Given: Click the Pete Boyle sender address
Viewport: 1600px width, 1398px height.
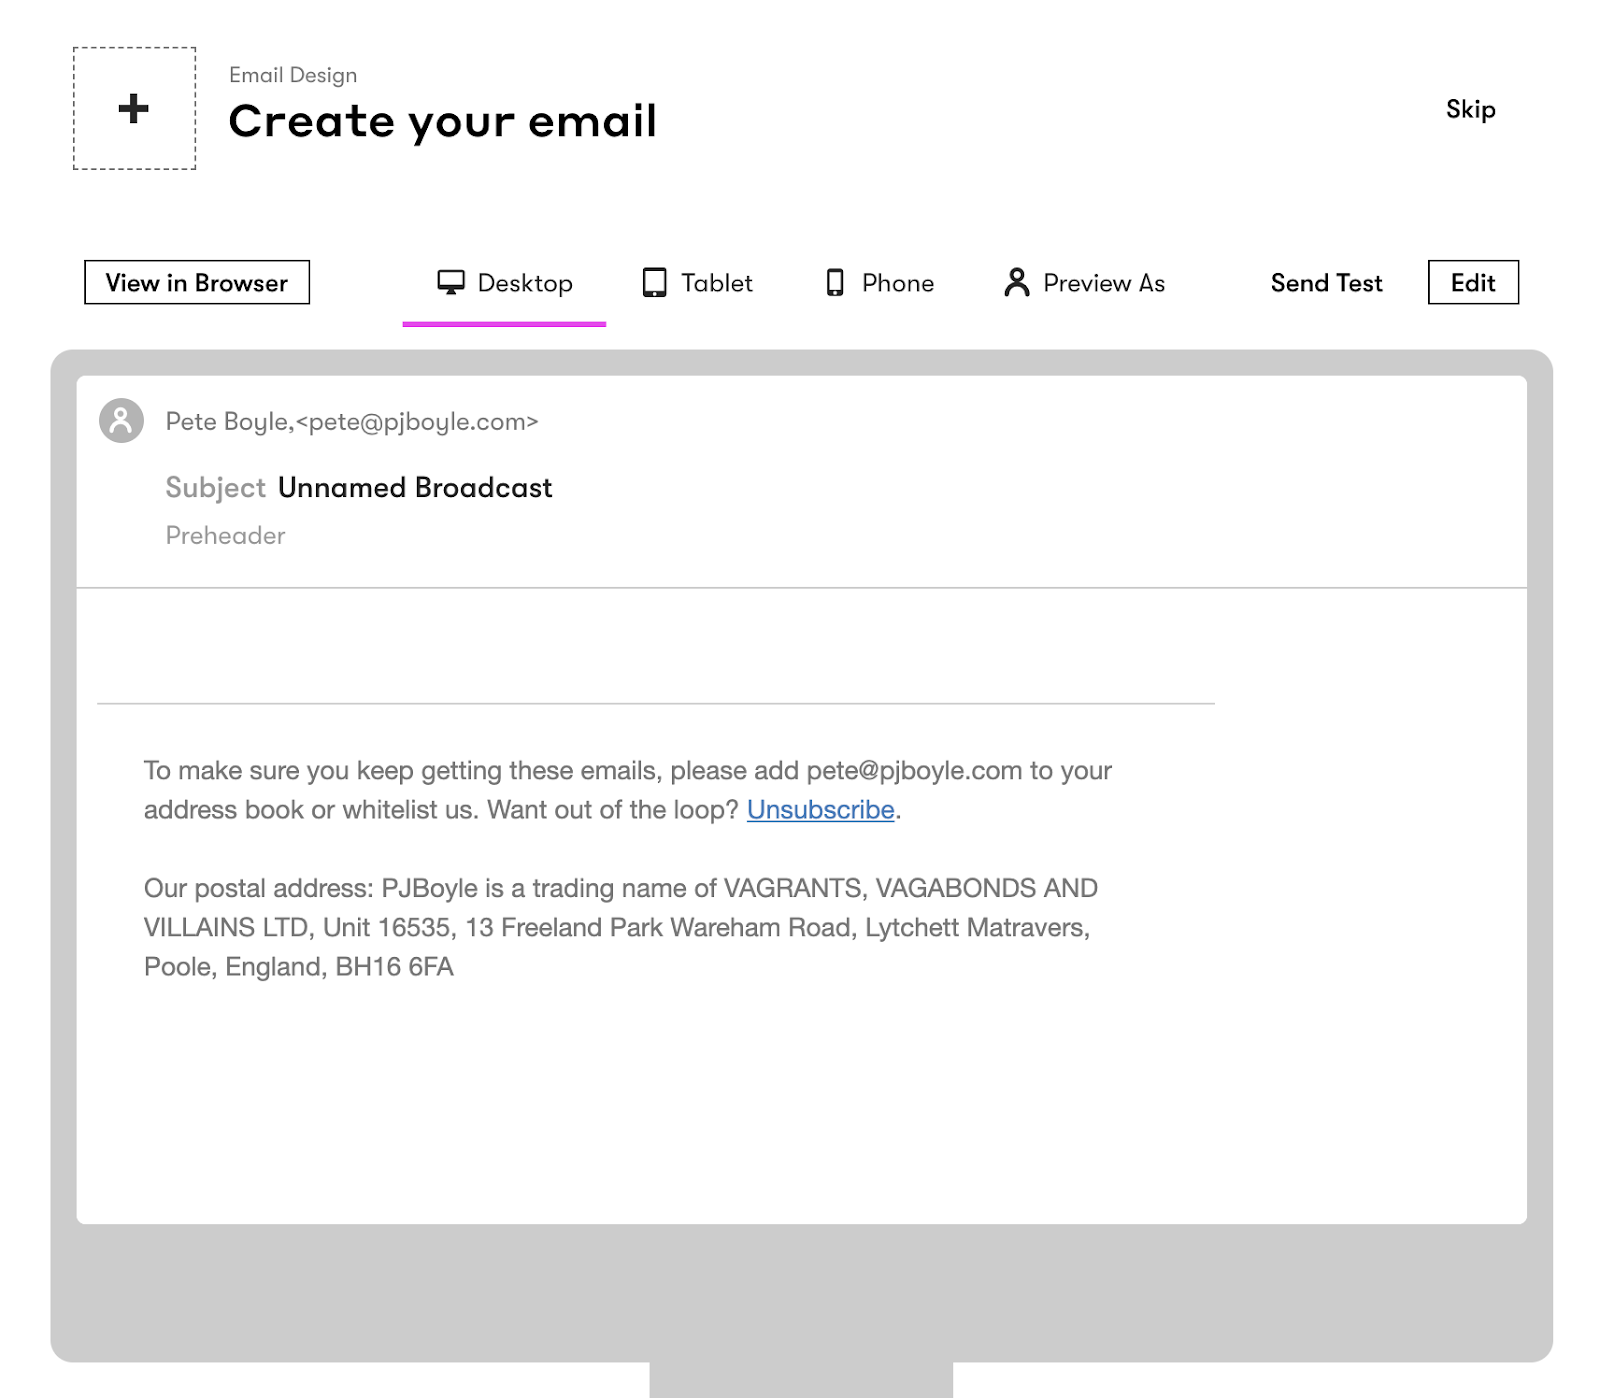Looking at the screenshot, I should pos(352,422).
